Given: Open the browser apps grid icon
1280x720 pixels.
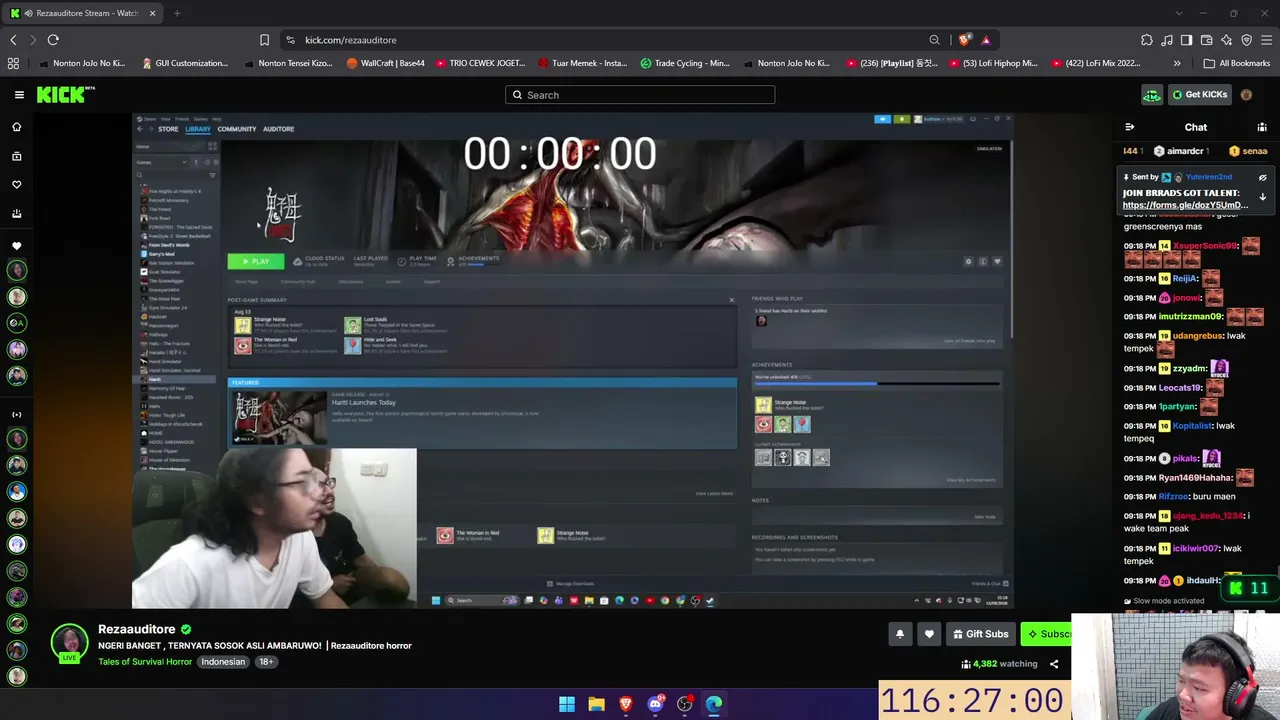Looking at the screenshot, I should click(13, 63).
